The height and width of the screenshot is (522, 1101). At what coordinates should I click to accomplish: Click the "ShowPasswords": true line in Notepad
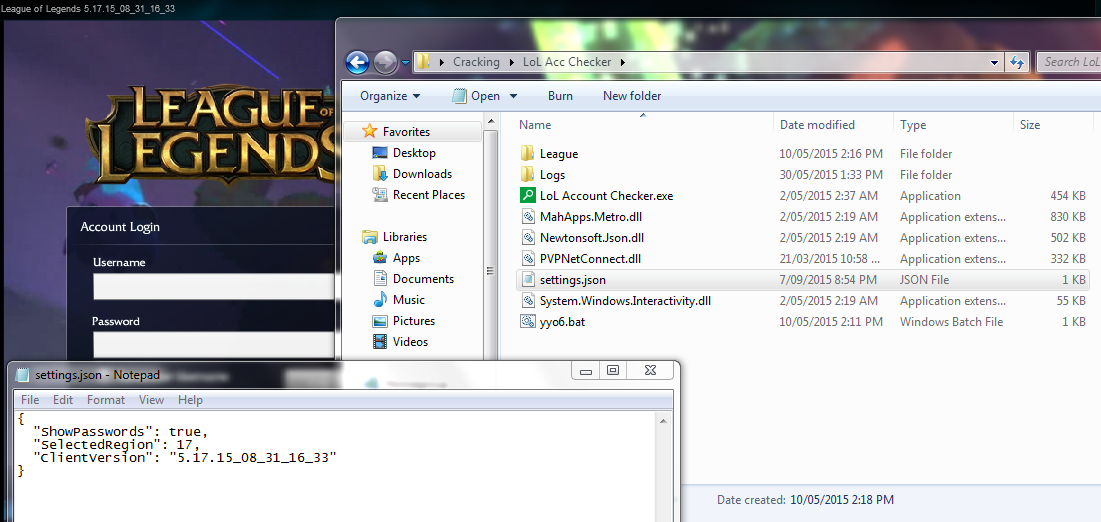tap(121, 432)
